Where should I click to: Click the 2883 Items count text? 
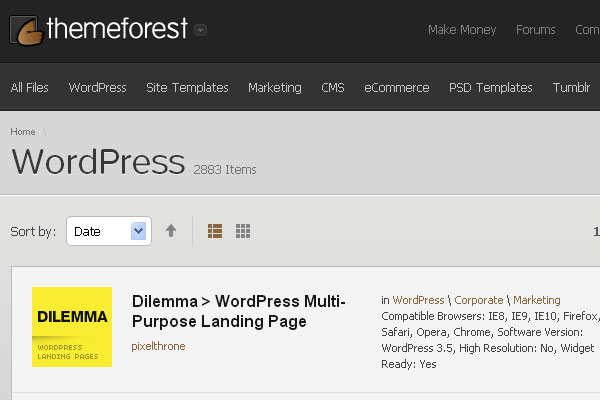(x=225, y=170)
